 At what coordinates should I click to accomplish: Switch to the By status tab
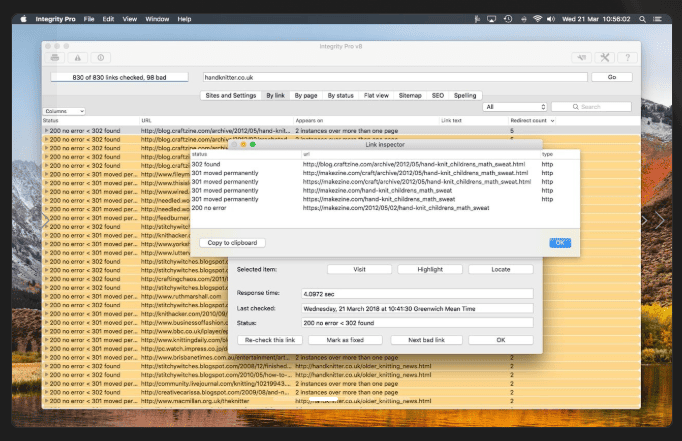pos(340,95)
